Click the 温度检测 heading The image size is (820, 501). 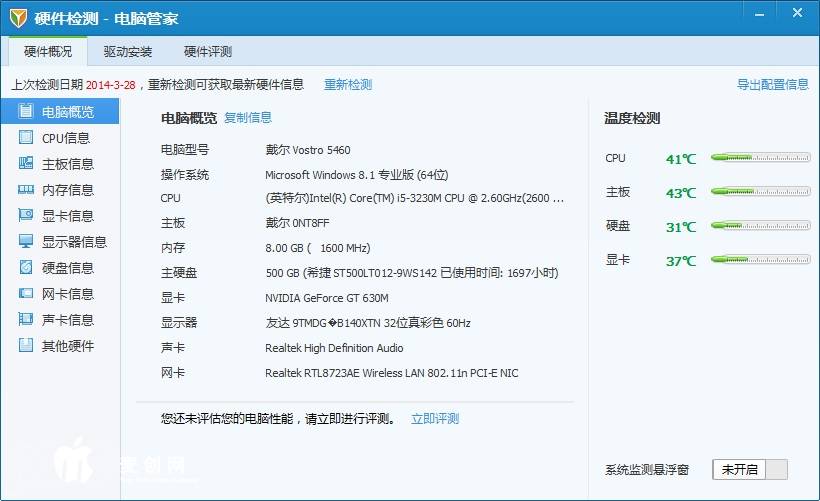pos(632,118)
